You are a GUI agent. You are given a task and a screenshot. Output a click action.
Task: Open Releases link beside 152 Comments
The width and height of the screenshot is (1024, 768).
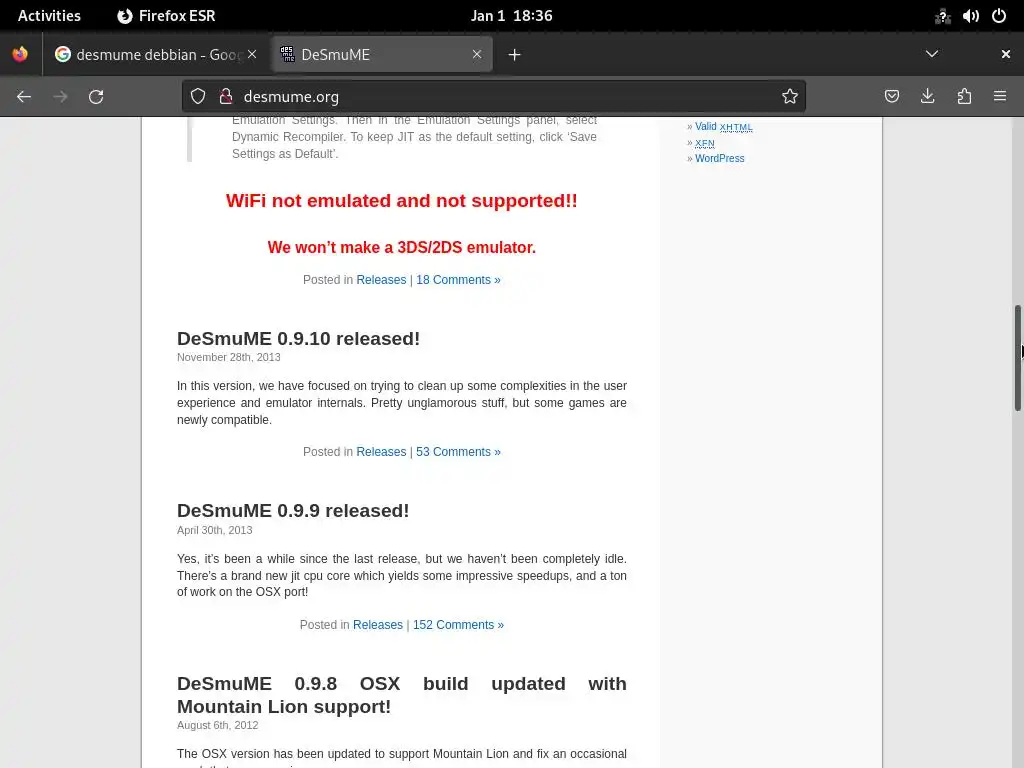click(378, 625)
